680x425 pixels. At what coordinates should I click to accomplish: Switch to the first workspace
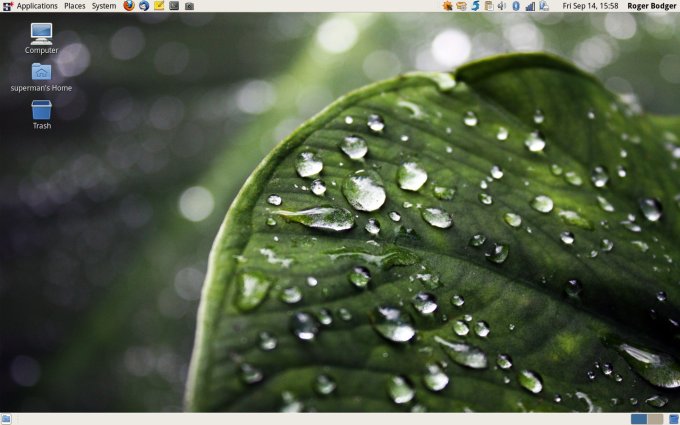pos(639,419)
